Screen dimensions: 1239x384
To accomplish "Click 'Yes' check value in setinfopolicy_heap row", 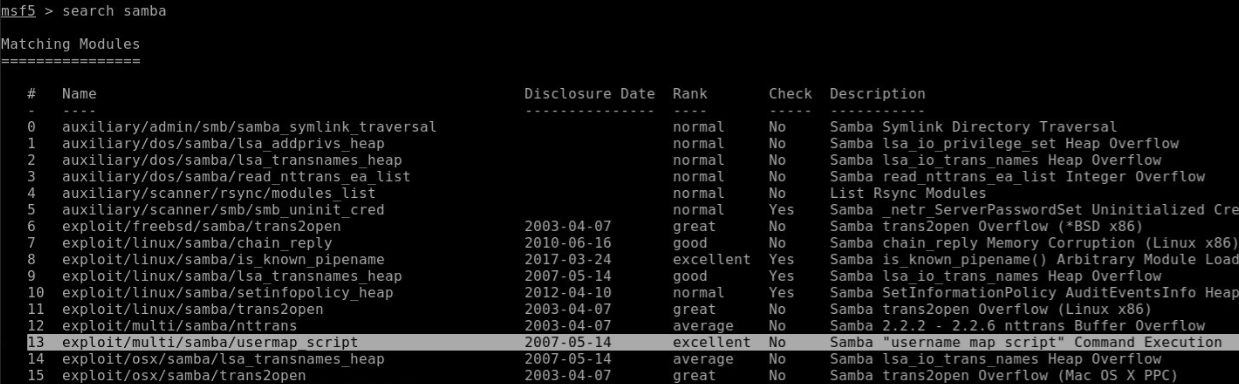I will click(781, 292).
